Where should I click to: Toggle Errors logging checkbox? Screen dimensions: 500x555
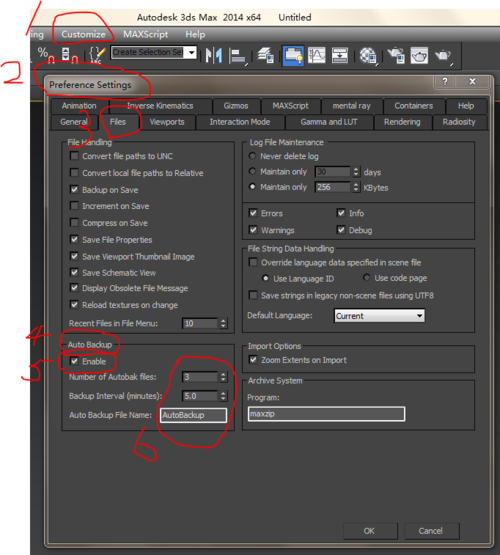(253, 213)
